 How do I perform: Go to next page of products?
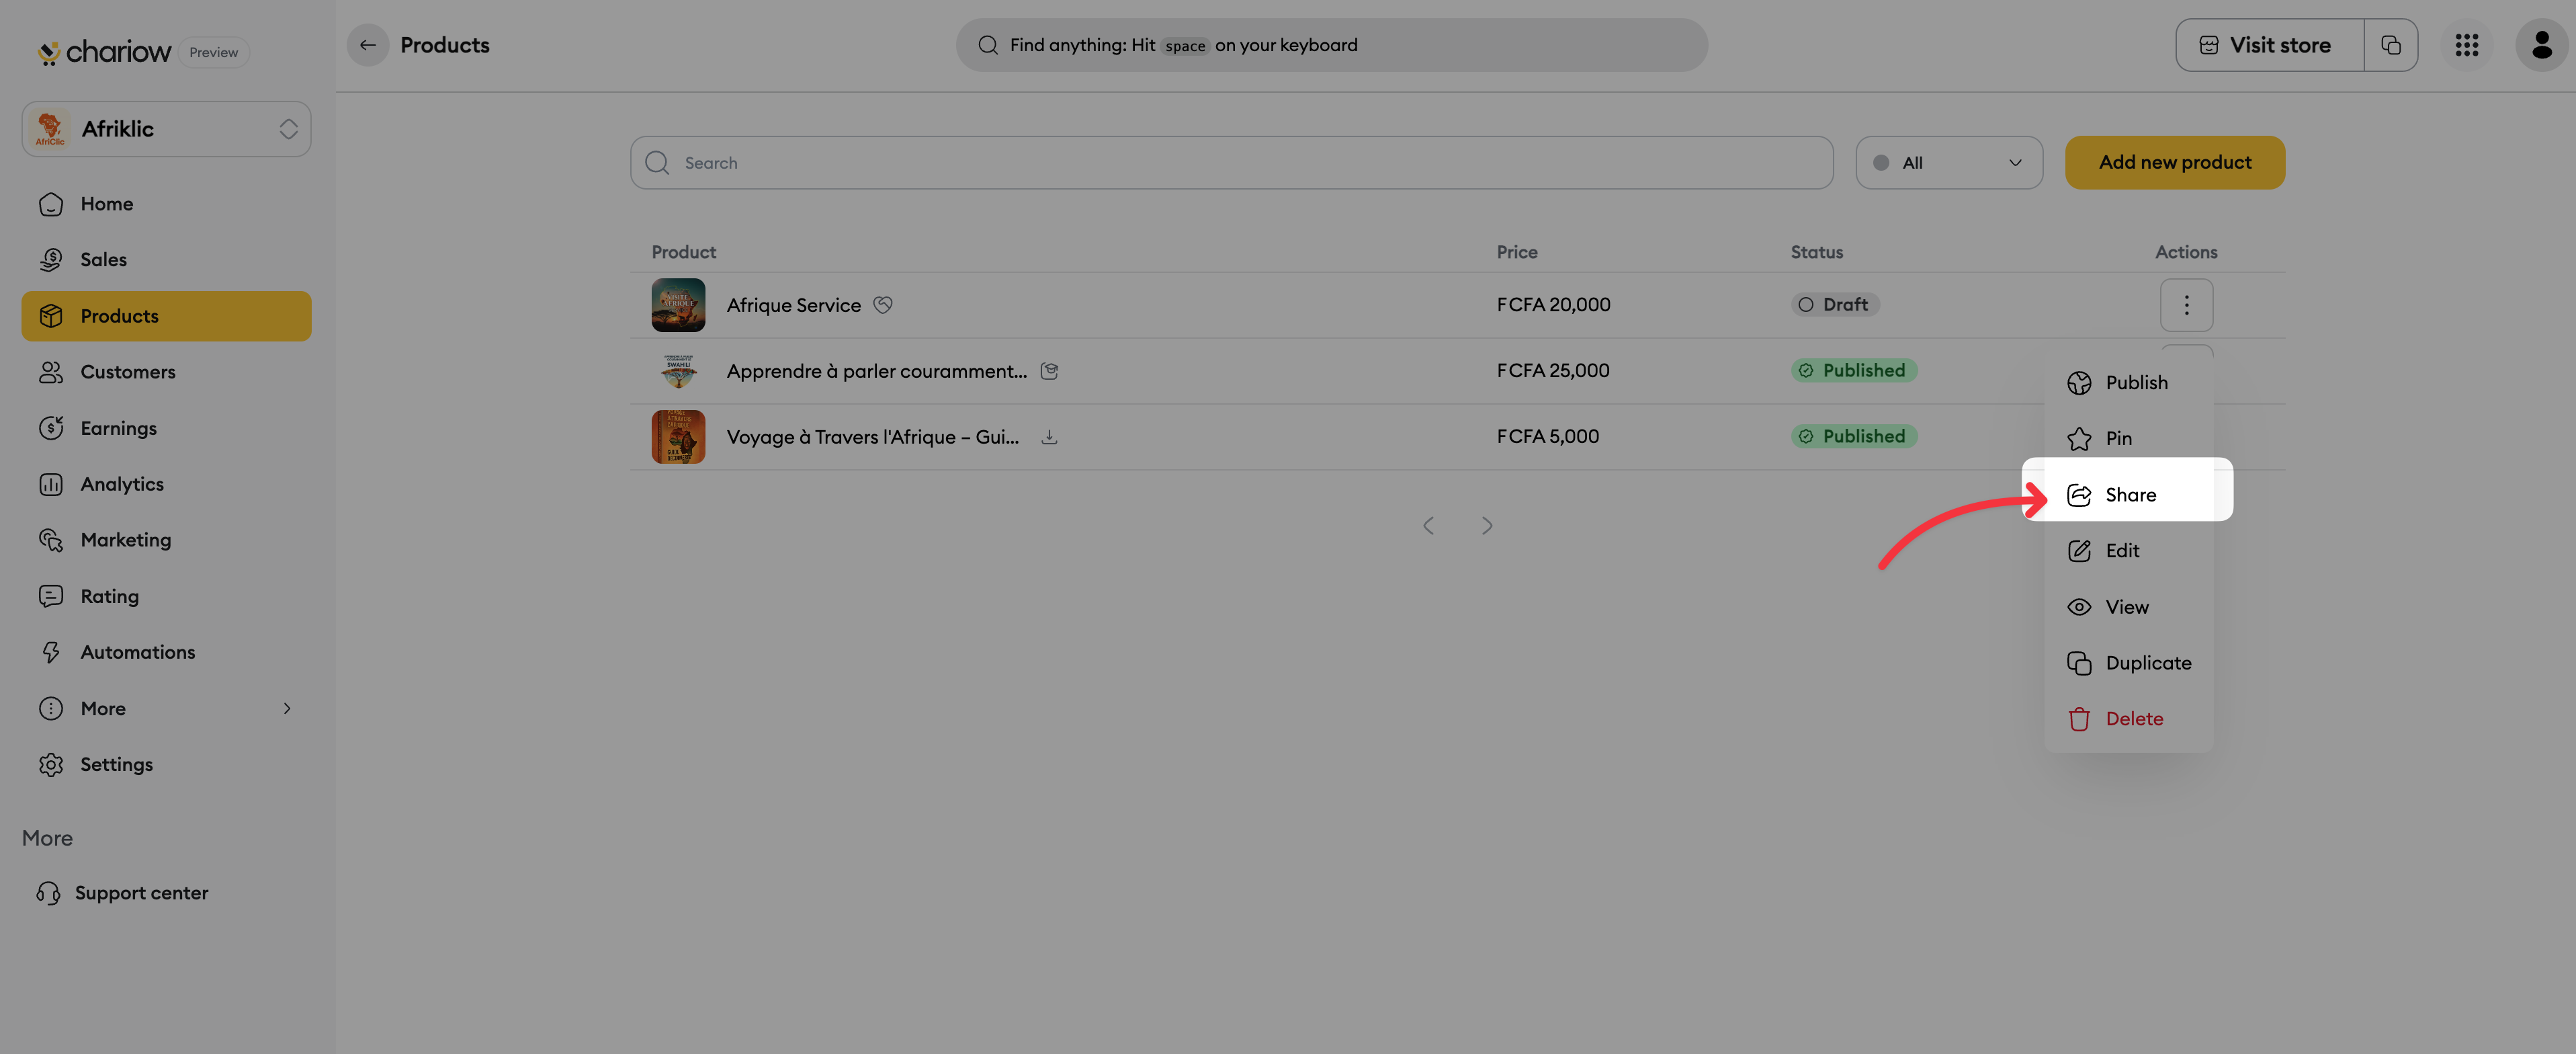1487,526
